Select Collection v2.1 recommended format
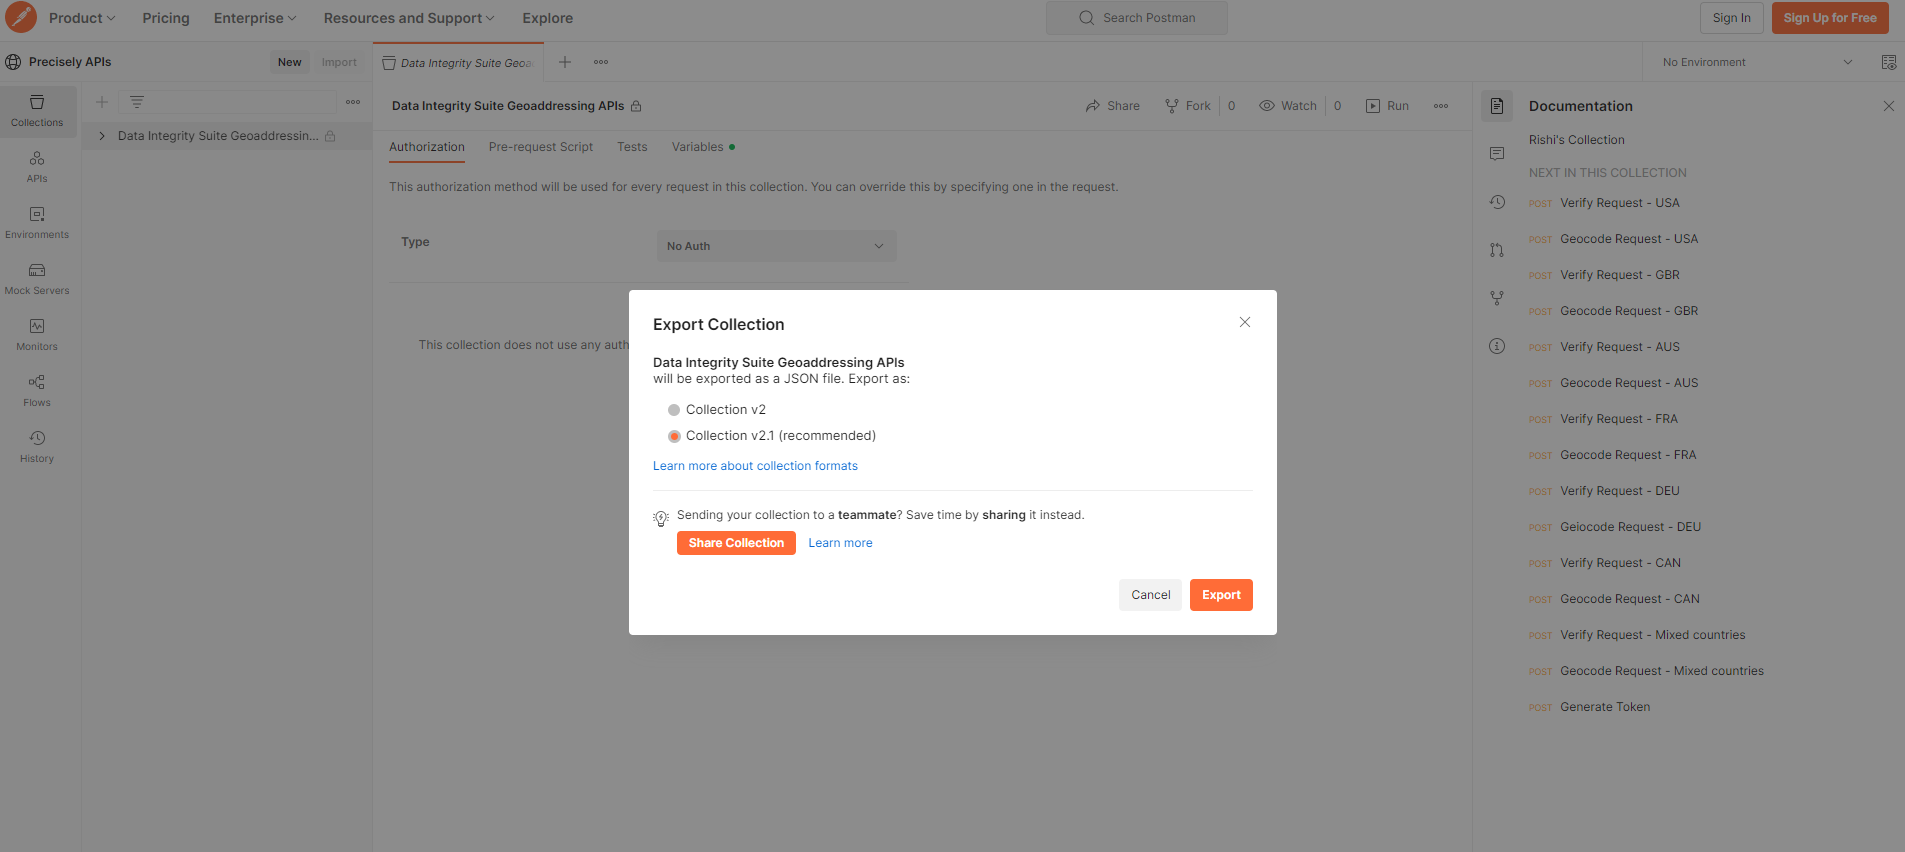This screenshot has height=852, width=1905. (x=674, y=435)
